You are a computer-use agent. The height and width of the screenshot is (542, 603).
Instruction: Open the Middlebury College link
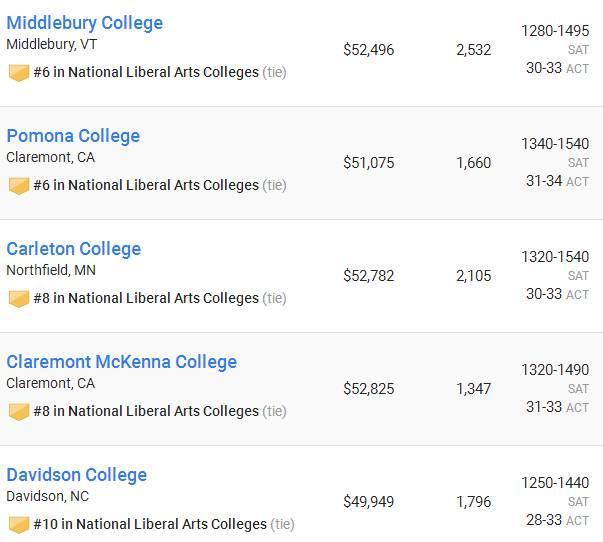click(x=85, y=23)
